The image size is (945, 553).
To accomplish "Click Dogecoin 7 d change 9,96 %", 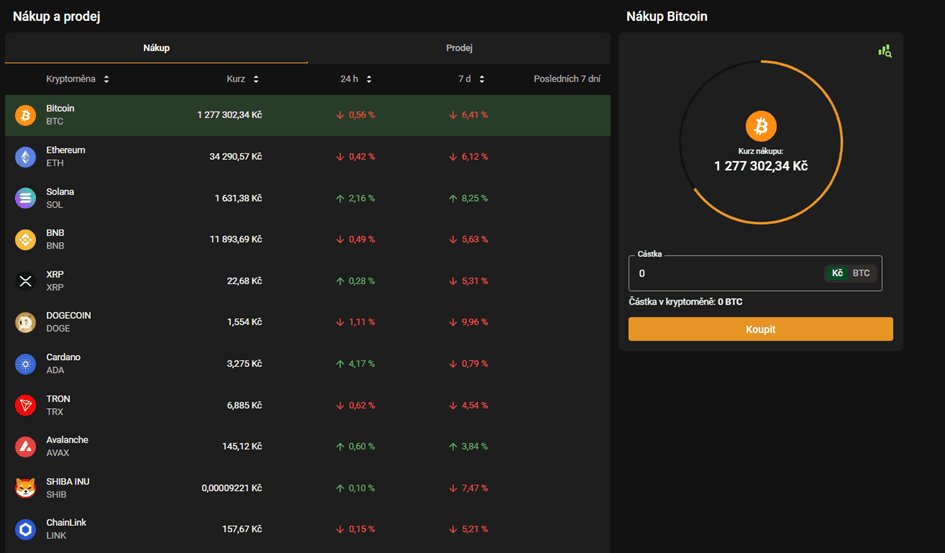I will click(468, 322).
